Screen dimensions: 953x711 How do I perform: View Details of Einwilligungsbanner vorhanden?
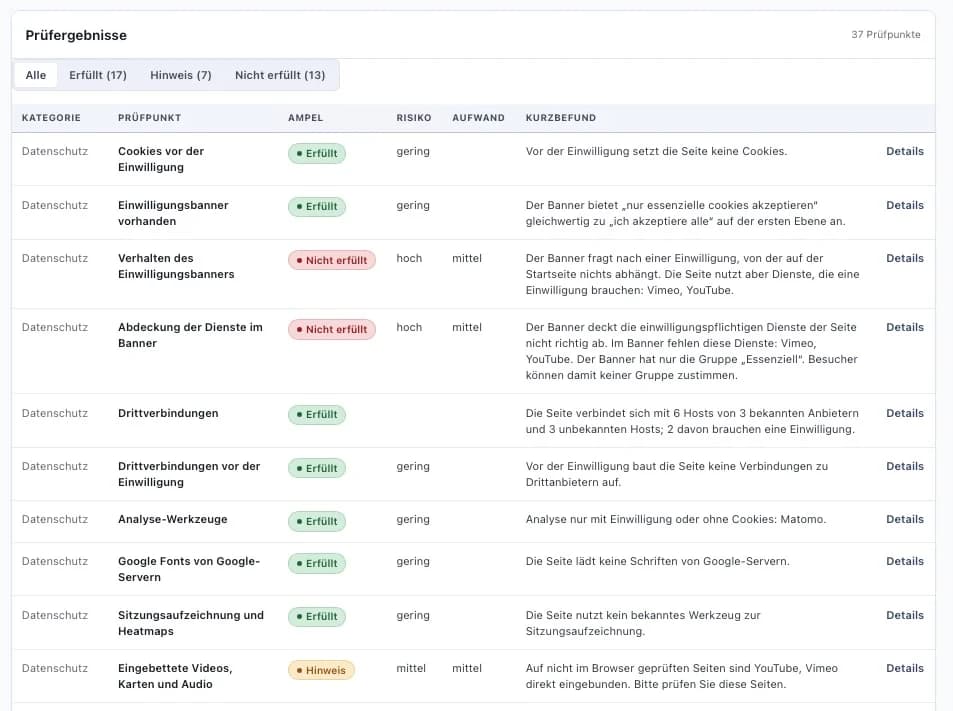(x=904, y=205)
